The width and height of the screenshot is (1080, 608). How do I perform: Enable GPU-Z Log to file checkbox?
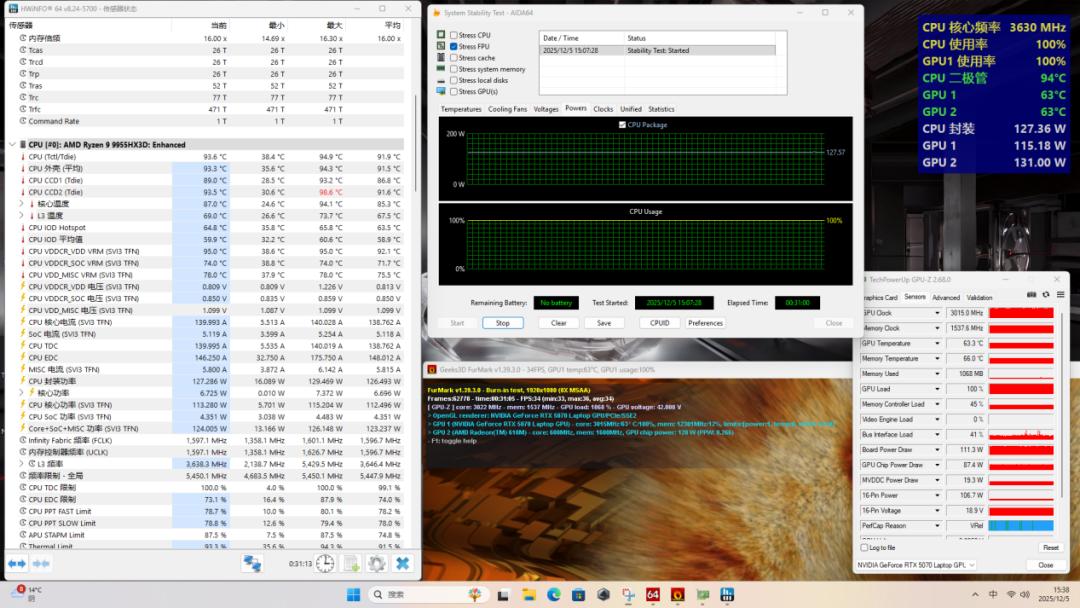[865, 547]
